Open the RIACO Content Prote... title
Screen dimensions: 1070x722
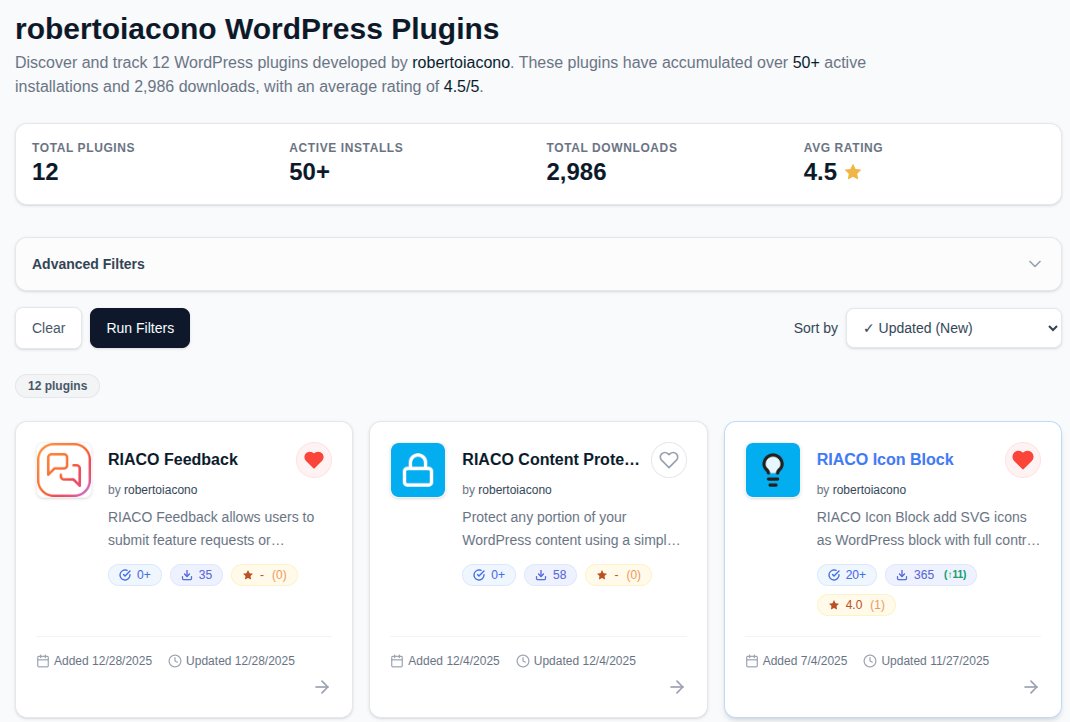tap(551, 459)
